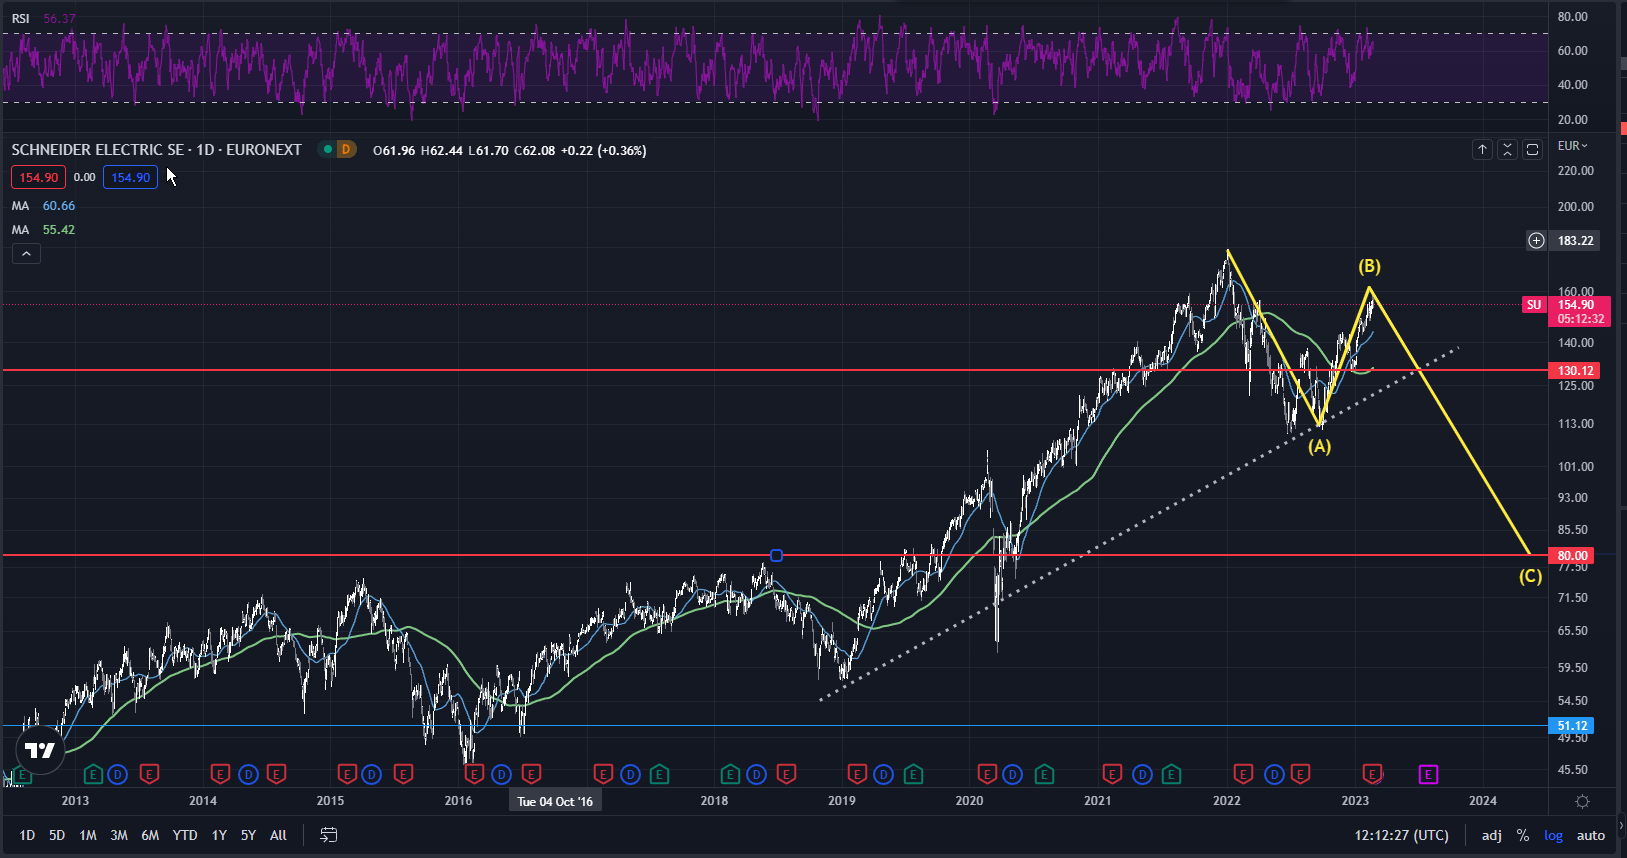Select the yellow (C) wave label
Image resolution: width=1627 pixels, height=858 pixels.
pyautogui.click(x=1530, y=576)
